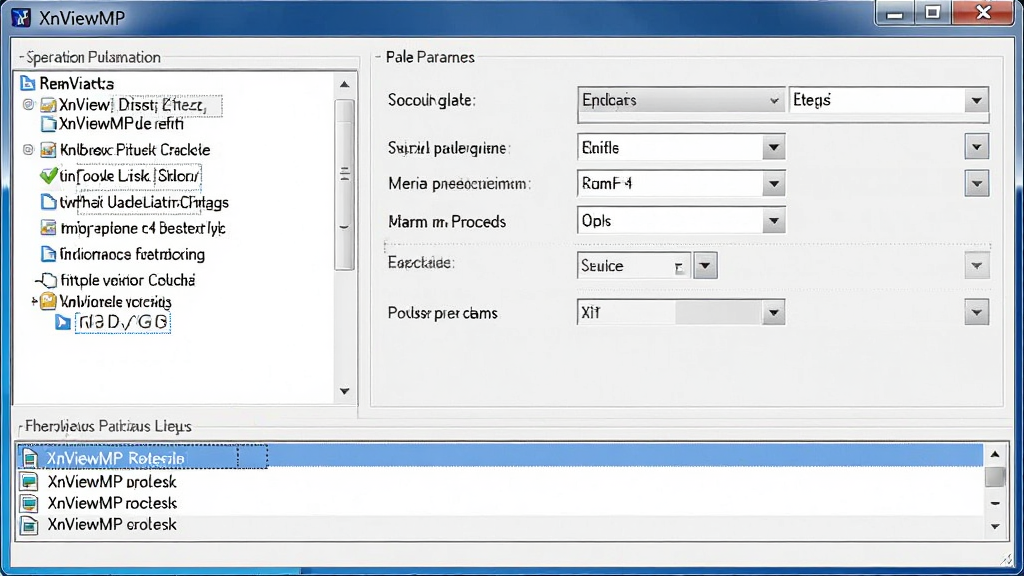
Task: Click the icon beside XnViewMP roctesk
Action: point(29,504)
